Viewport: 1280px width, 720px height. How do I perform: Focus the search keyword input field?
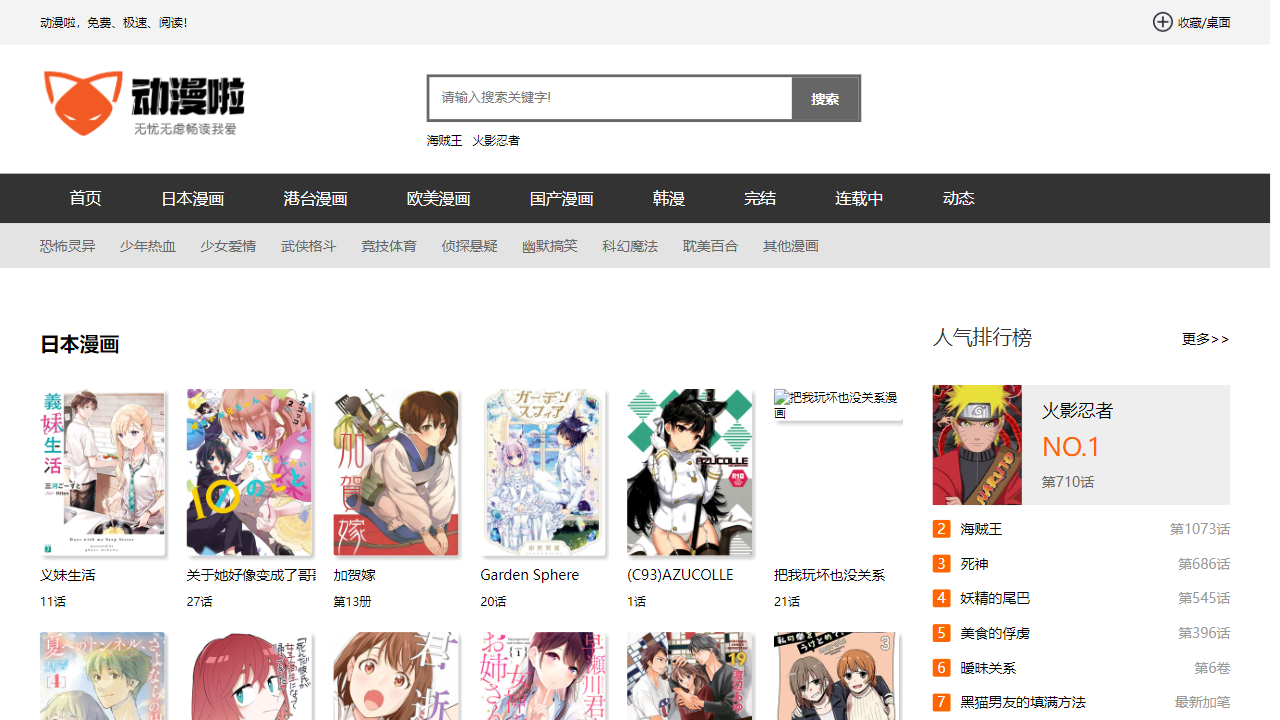click(610, 98)
